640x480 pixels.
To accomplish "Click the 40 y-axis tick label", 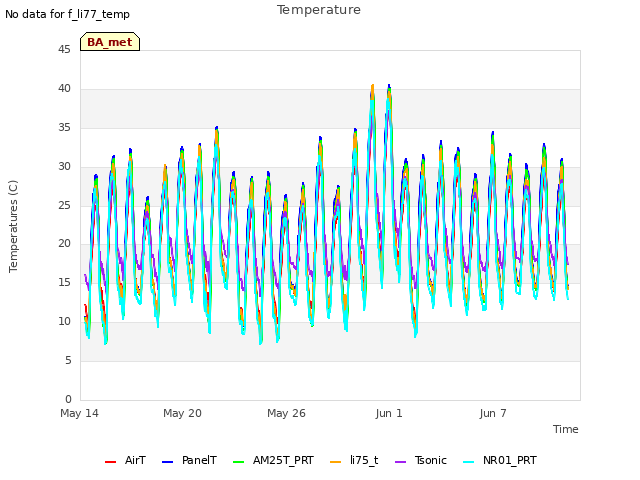I will [x=64, y=89].
